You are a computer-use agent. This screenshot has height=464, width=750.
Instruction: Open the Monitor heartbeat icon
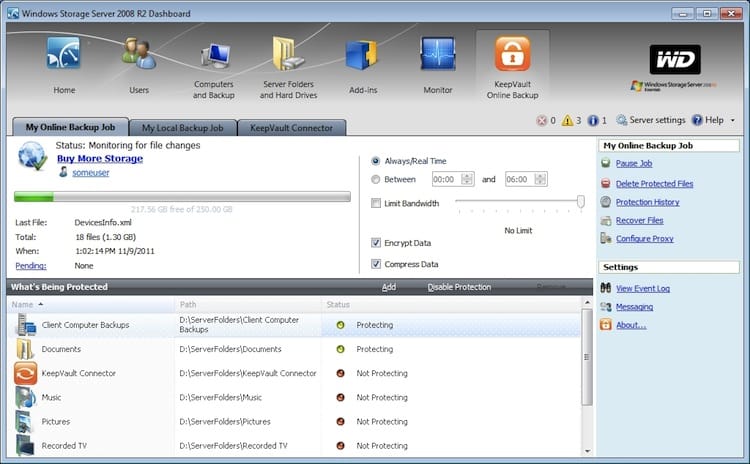[438, 54]
